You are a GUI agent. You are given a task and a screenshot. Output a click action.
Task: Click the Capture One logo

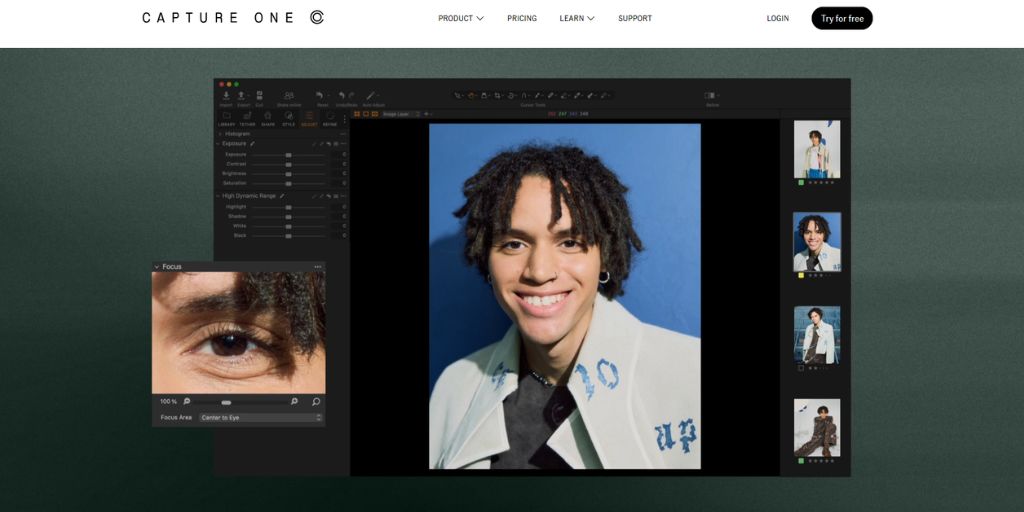233,18
